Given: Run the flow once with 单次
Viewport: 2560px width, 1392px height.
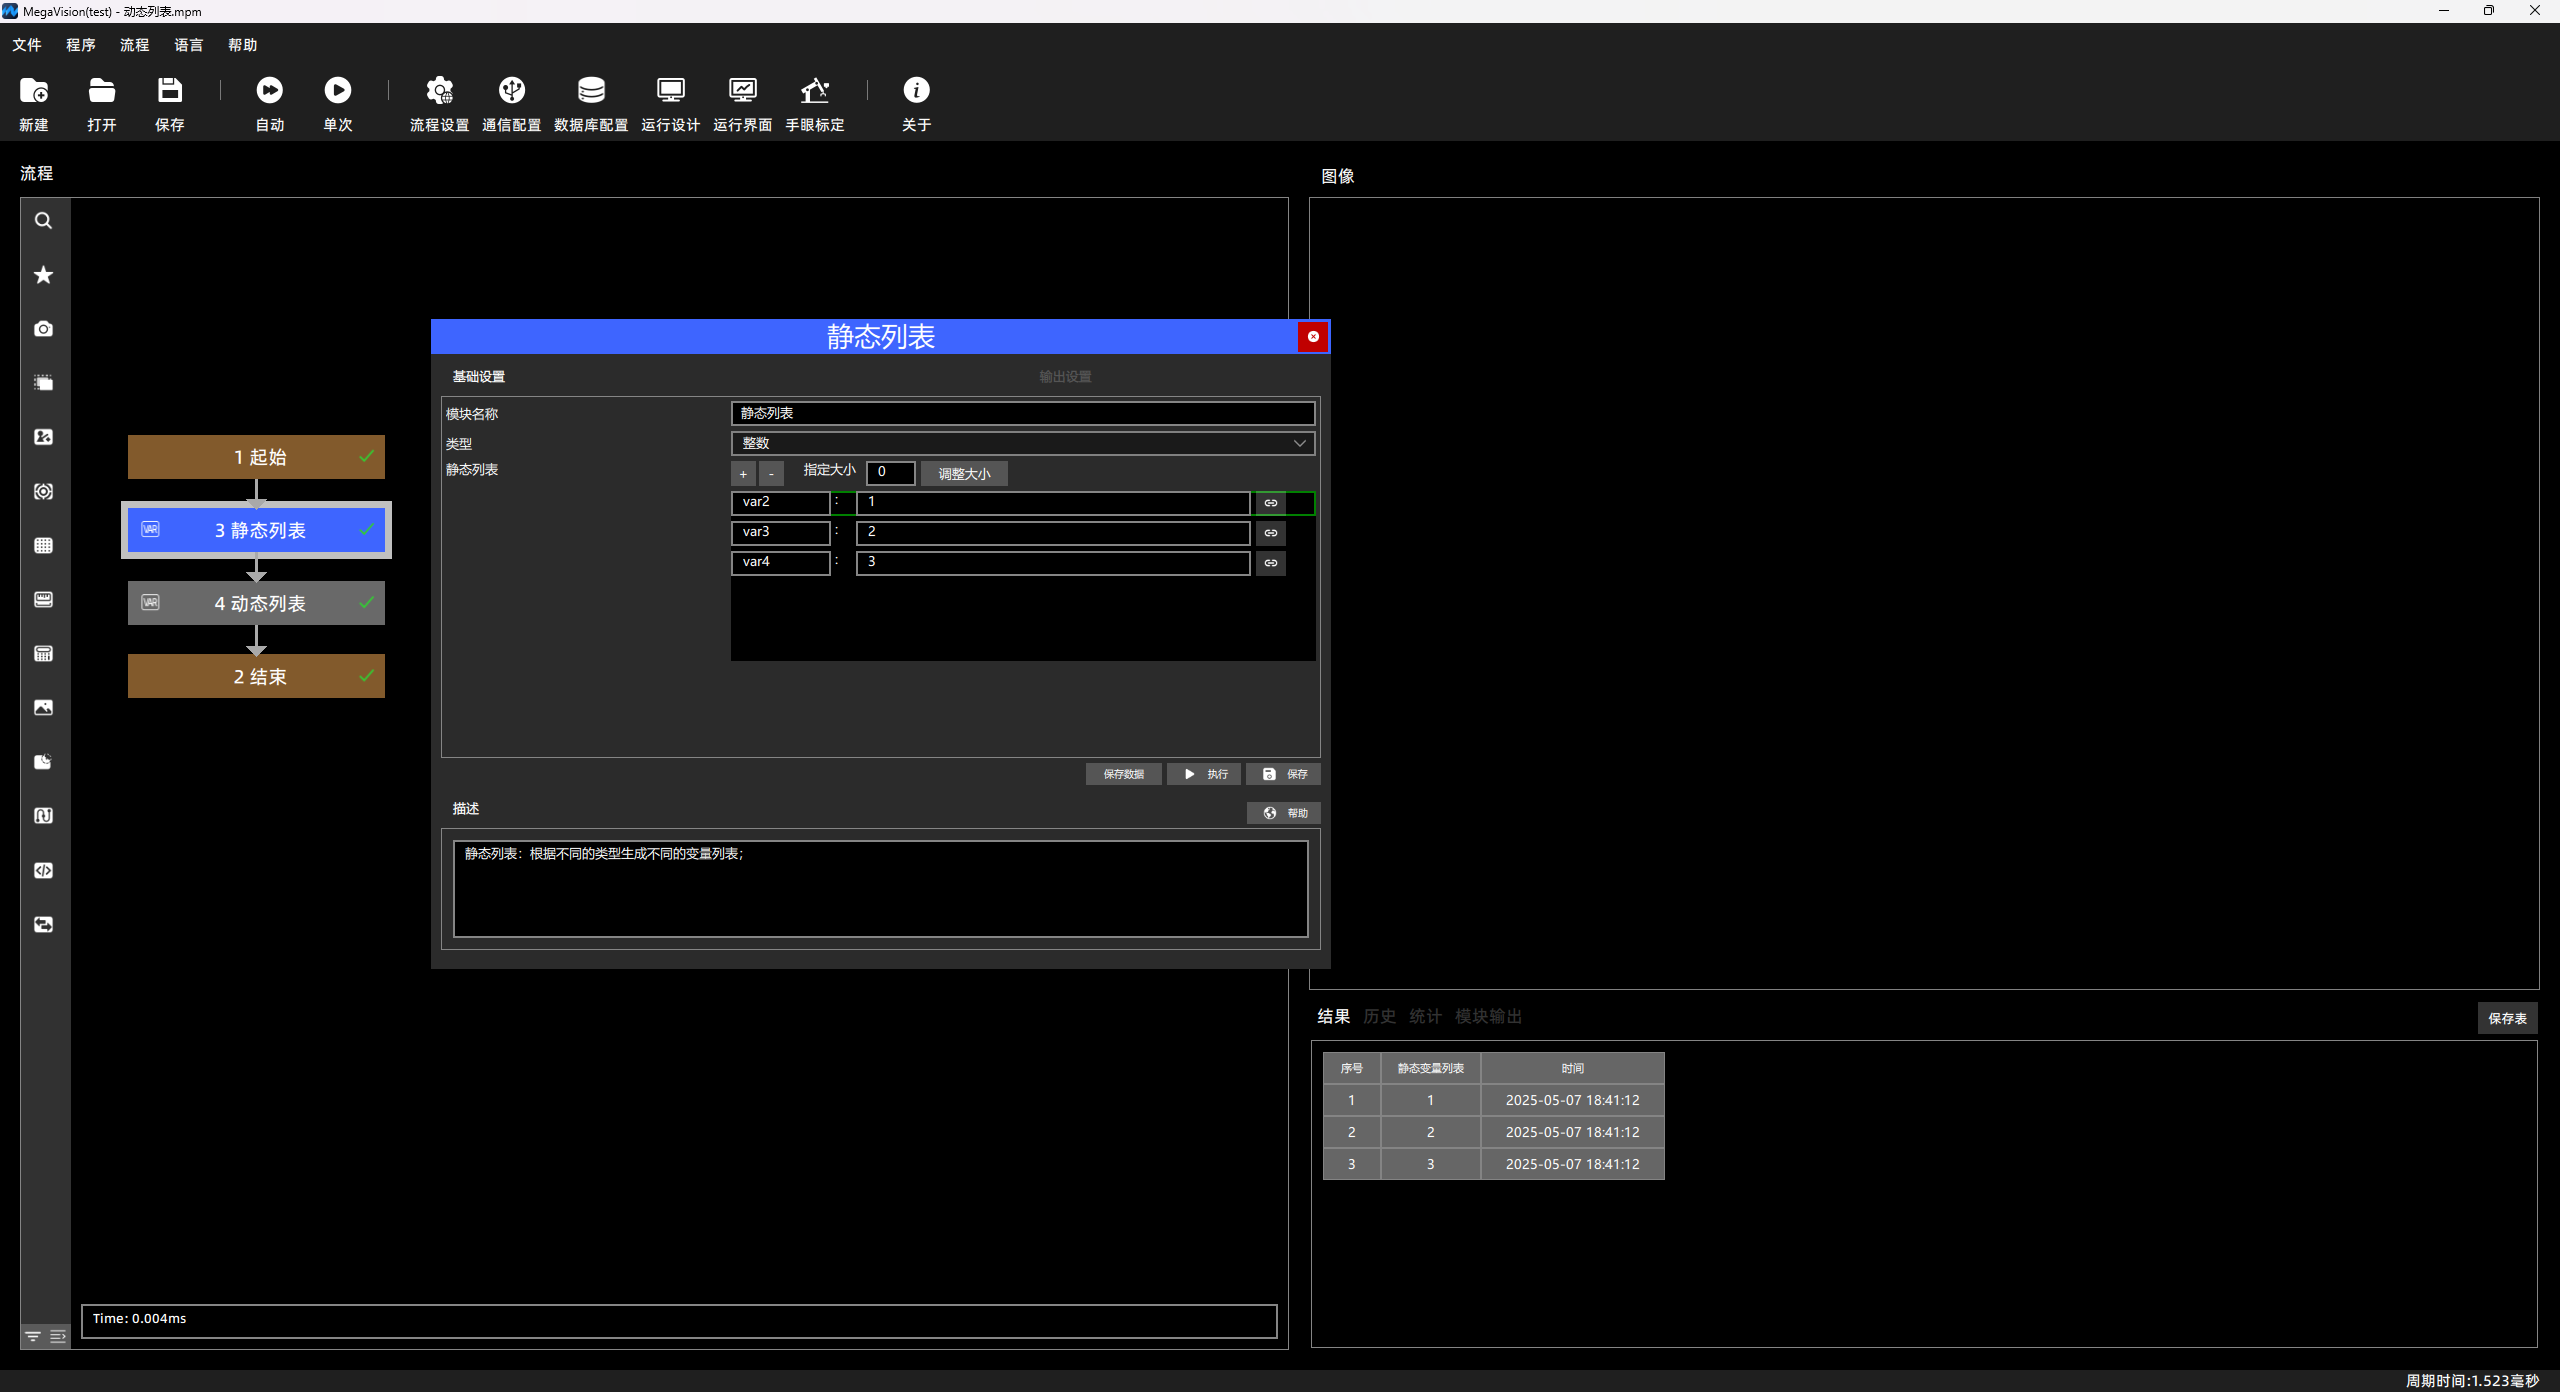Looking at the screenshot, I should [338, 104].
